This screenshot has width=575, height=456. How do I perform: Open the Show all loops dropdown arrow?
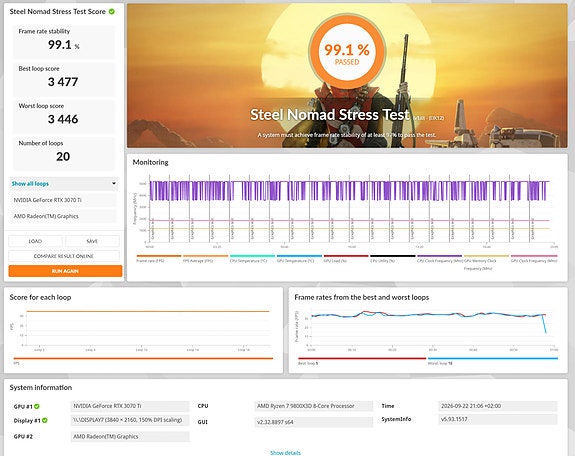[x=114, y=183]
